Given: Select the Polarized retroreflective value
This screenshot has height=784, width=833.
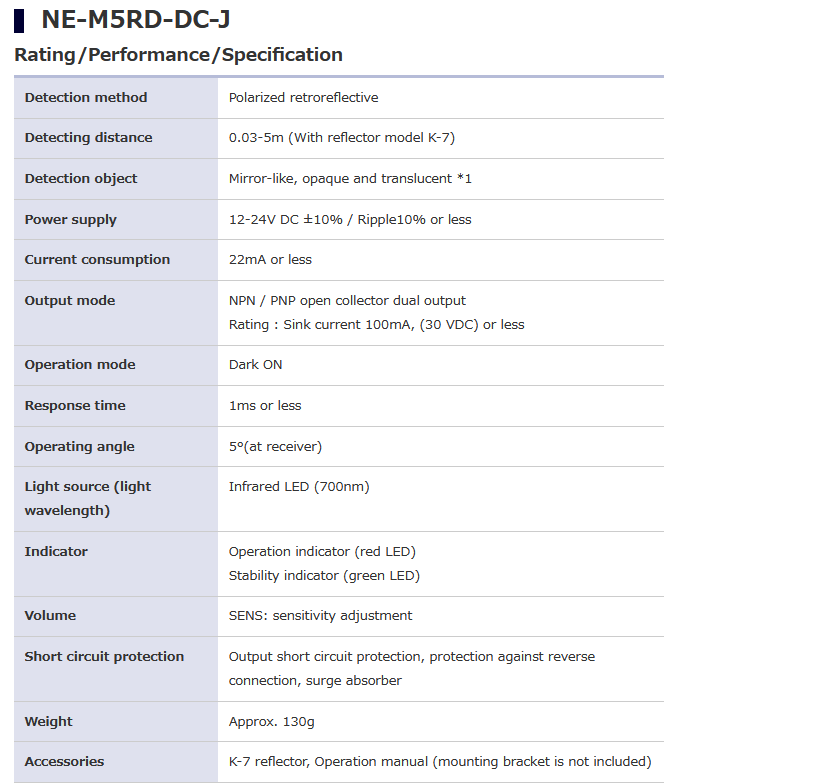Looking at the screenshot, I should 303,97.
